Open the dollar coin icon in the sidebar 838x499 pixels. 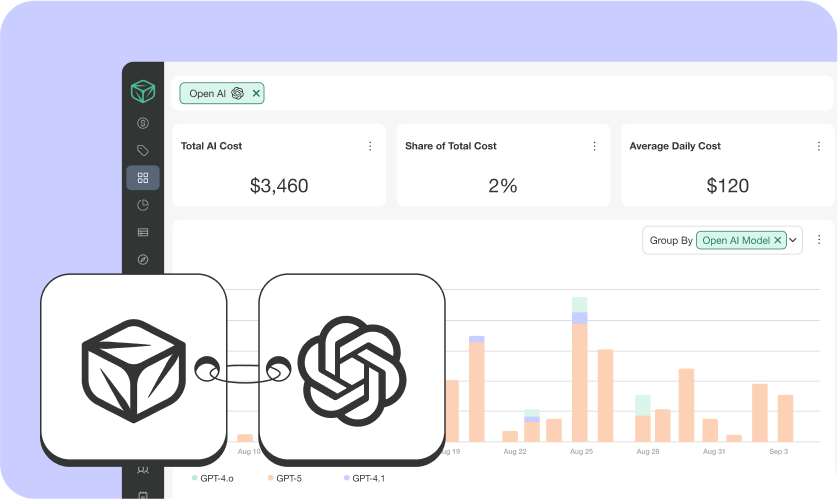pyautogui.click(x=143, y=123)
